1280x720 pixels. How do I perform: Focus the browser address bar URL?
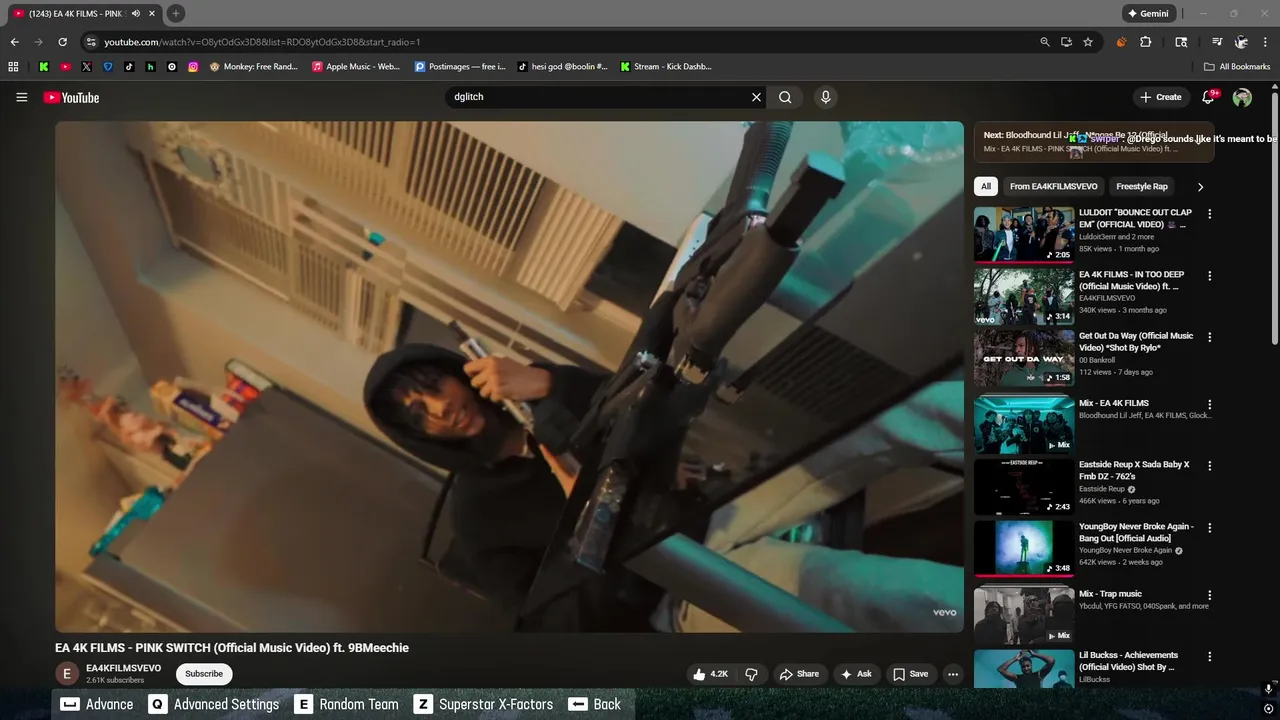coord(262,42)
